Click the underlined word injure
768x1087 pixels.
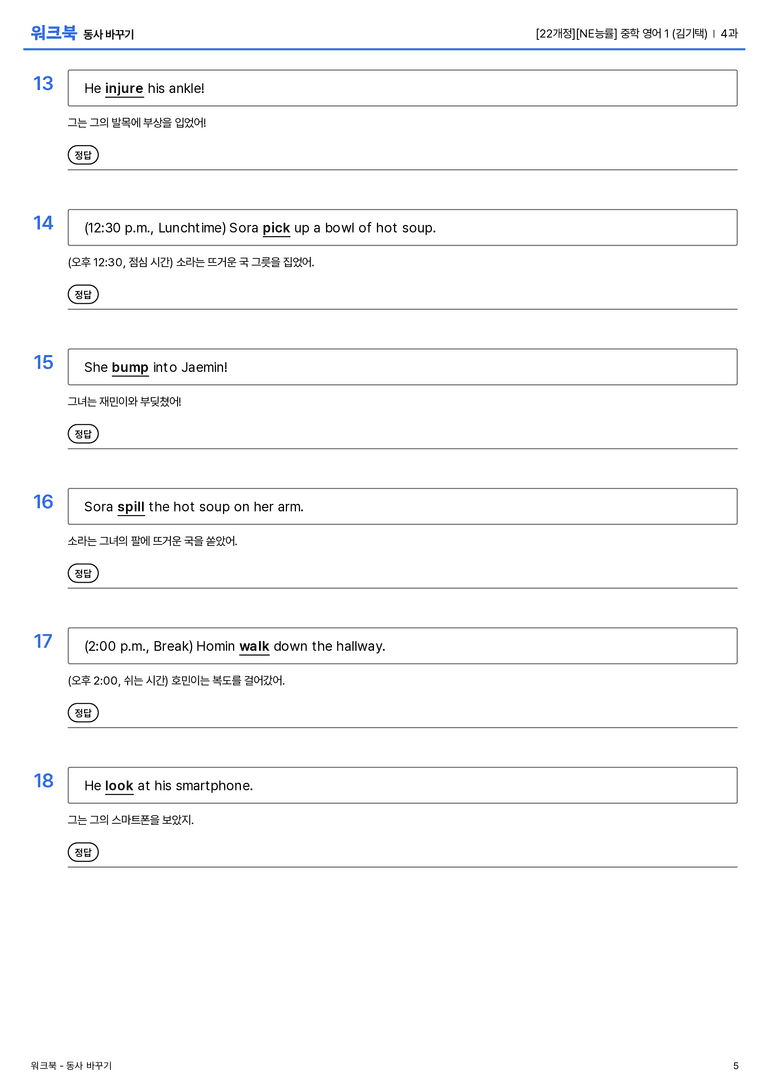click(124, 89)
